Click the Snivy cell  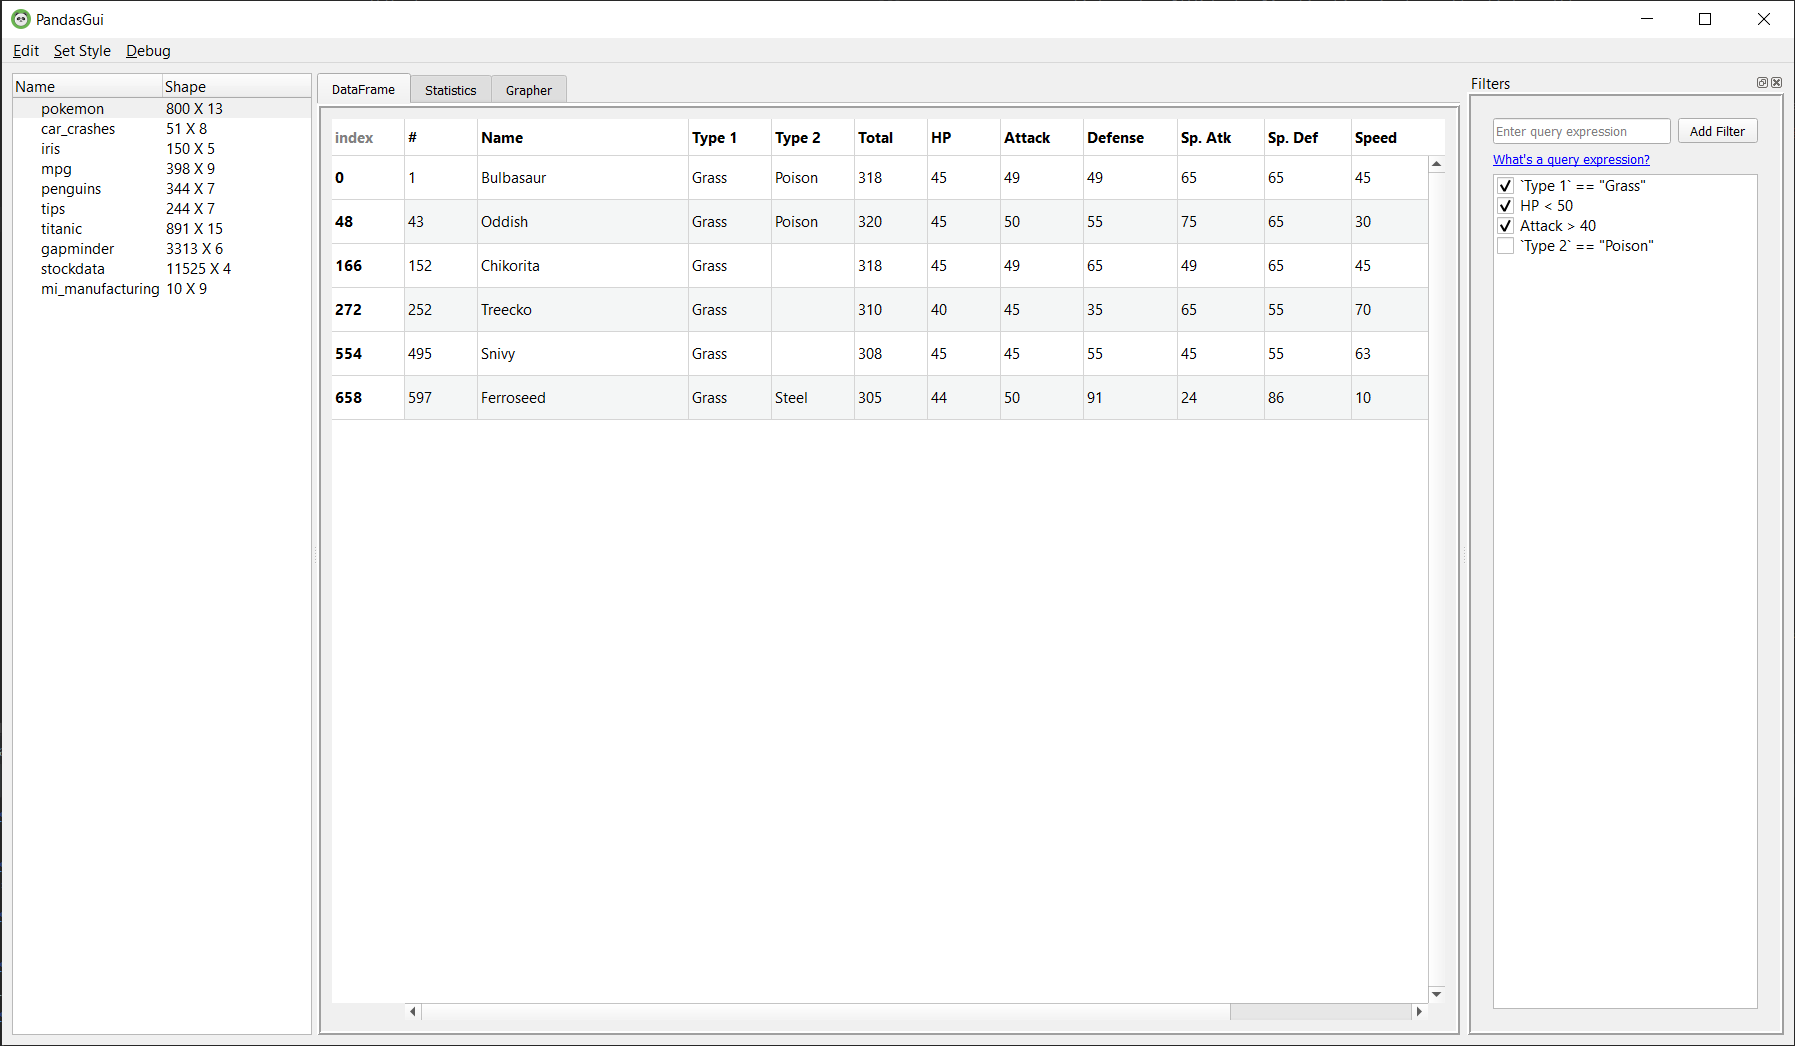(x=582, y=354)
